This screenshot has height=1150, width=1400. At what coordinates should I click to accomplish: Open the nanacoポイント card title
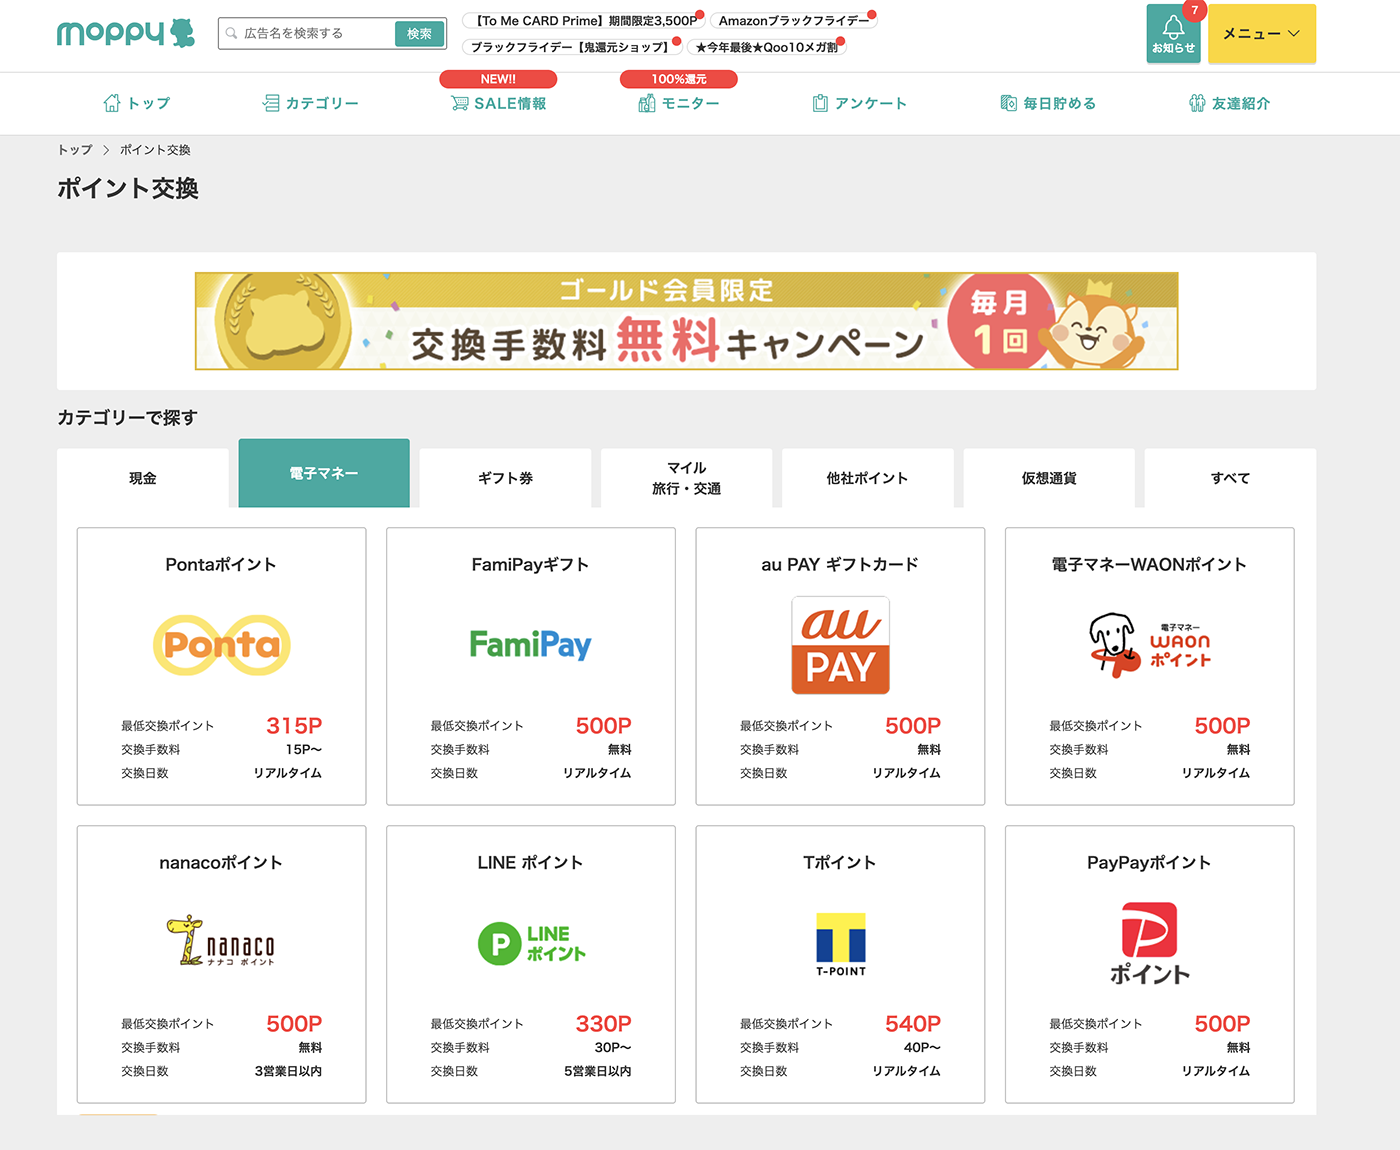point(221,862)
